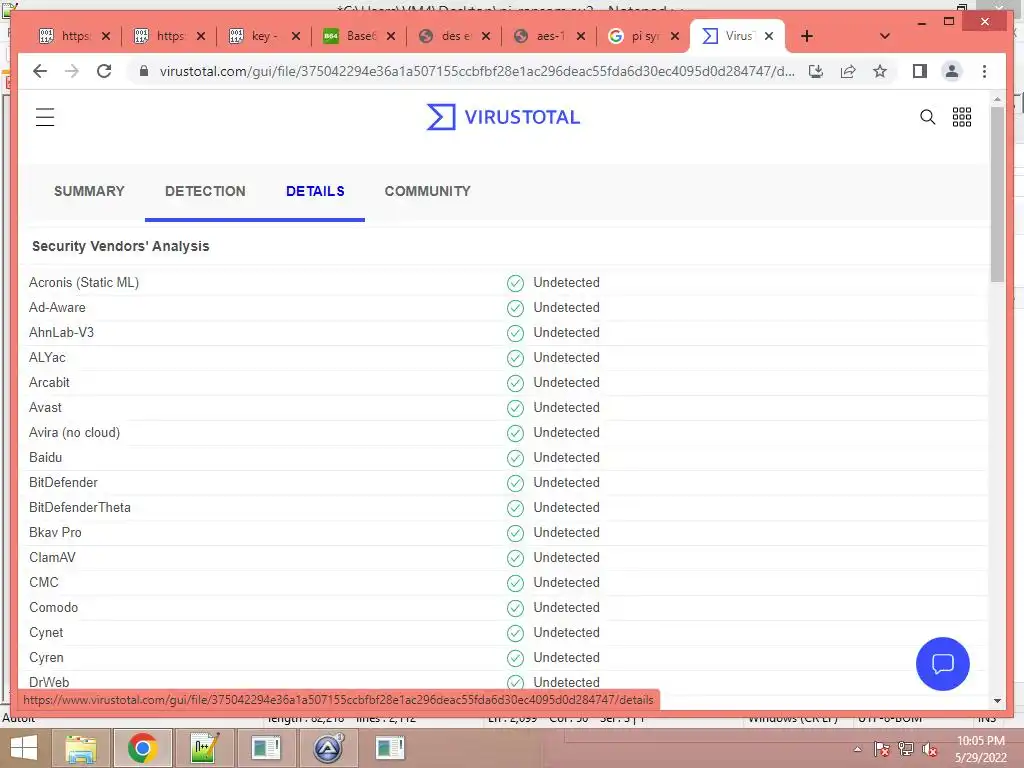
Task: Open the VirusTotal apps grid icon
Action: [x=962, y=117]
